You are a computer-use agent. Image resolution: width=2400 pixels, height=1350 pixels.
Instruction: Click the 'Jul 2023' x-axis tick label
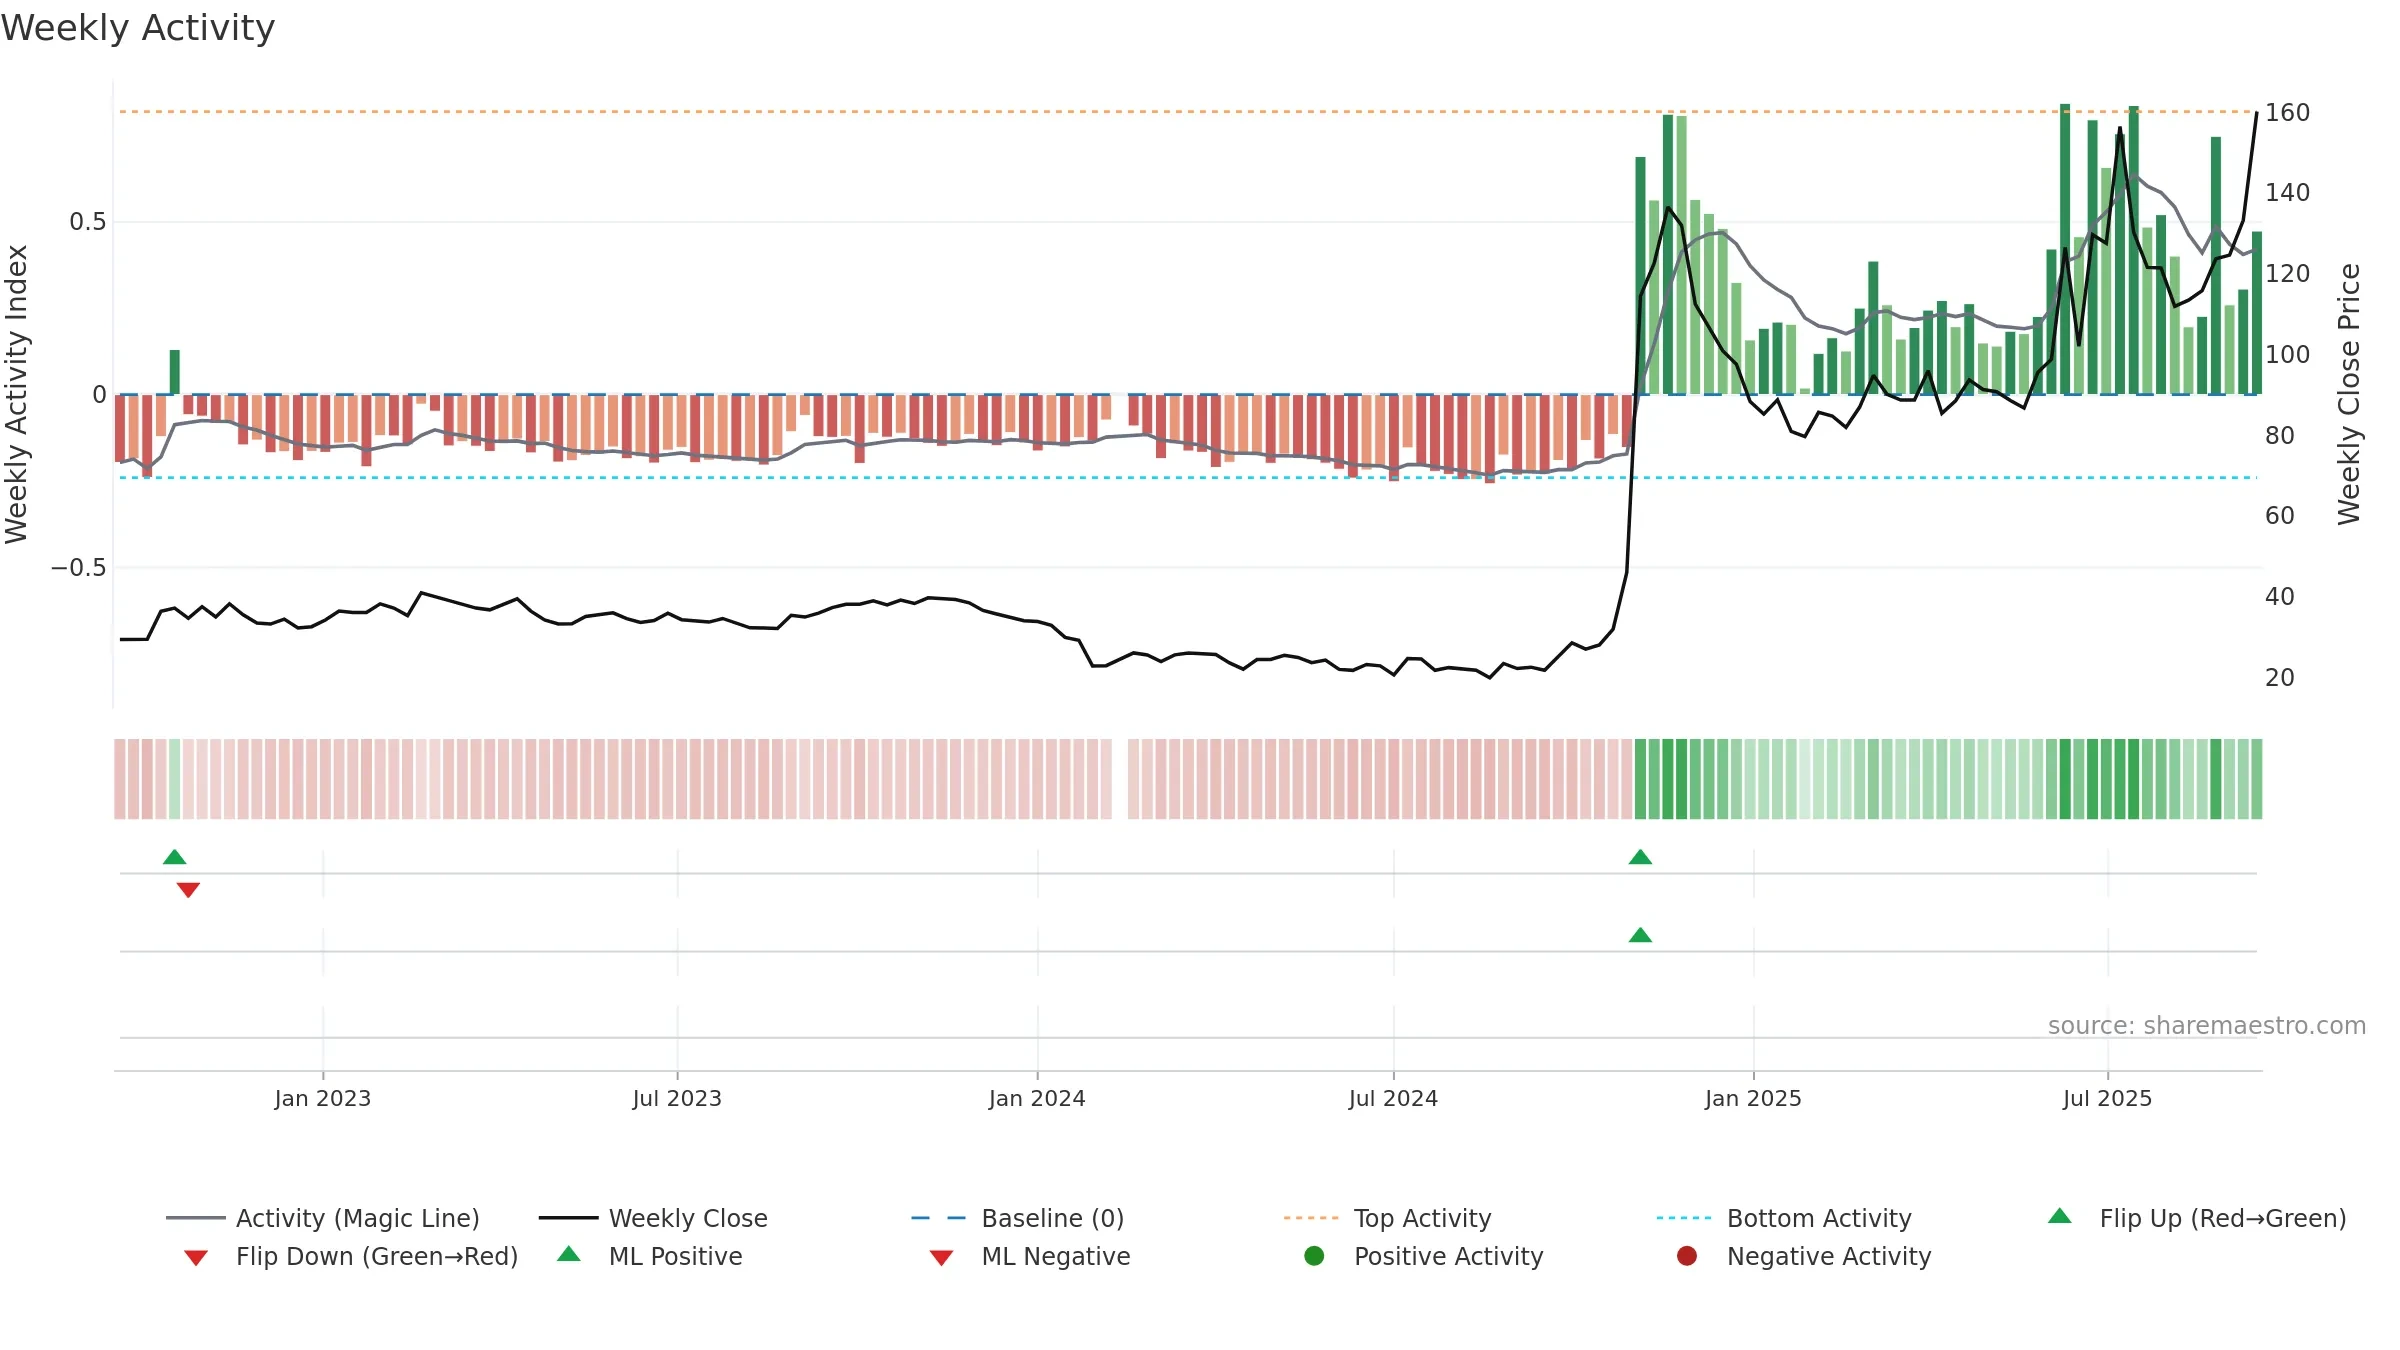pos(677,1098)
